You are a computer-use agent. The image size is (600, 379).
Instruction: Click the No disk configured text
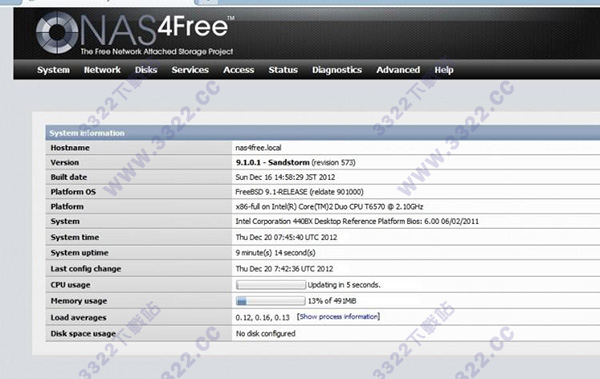[x=266, y=334]
